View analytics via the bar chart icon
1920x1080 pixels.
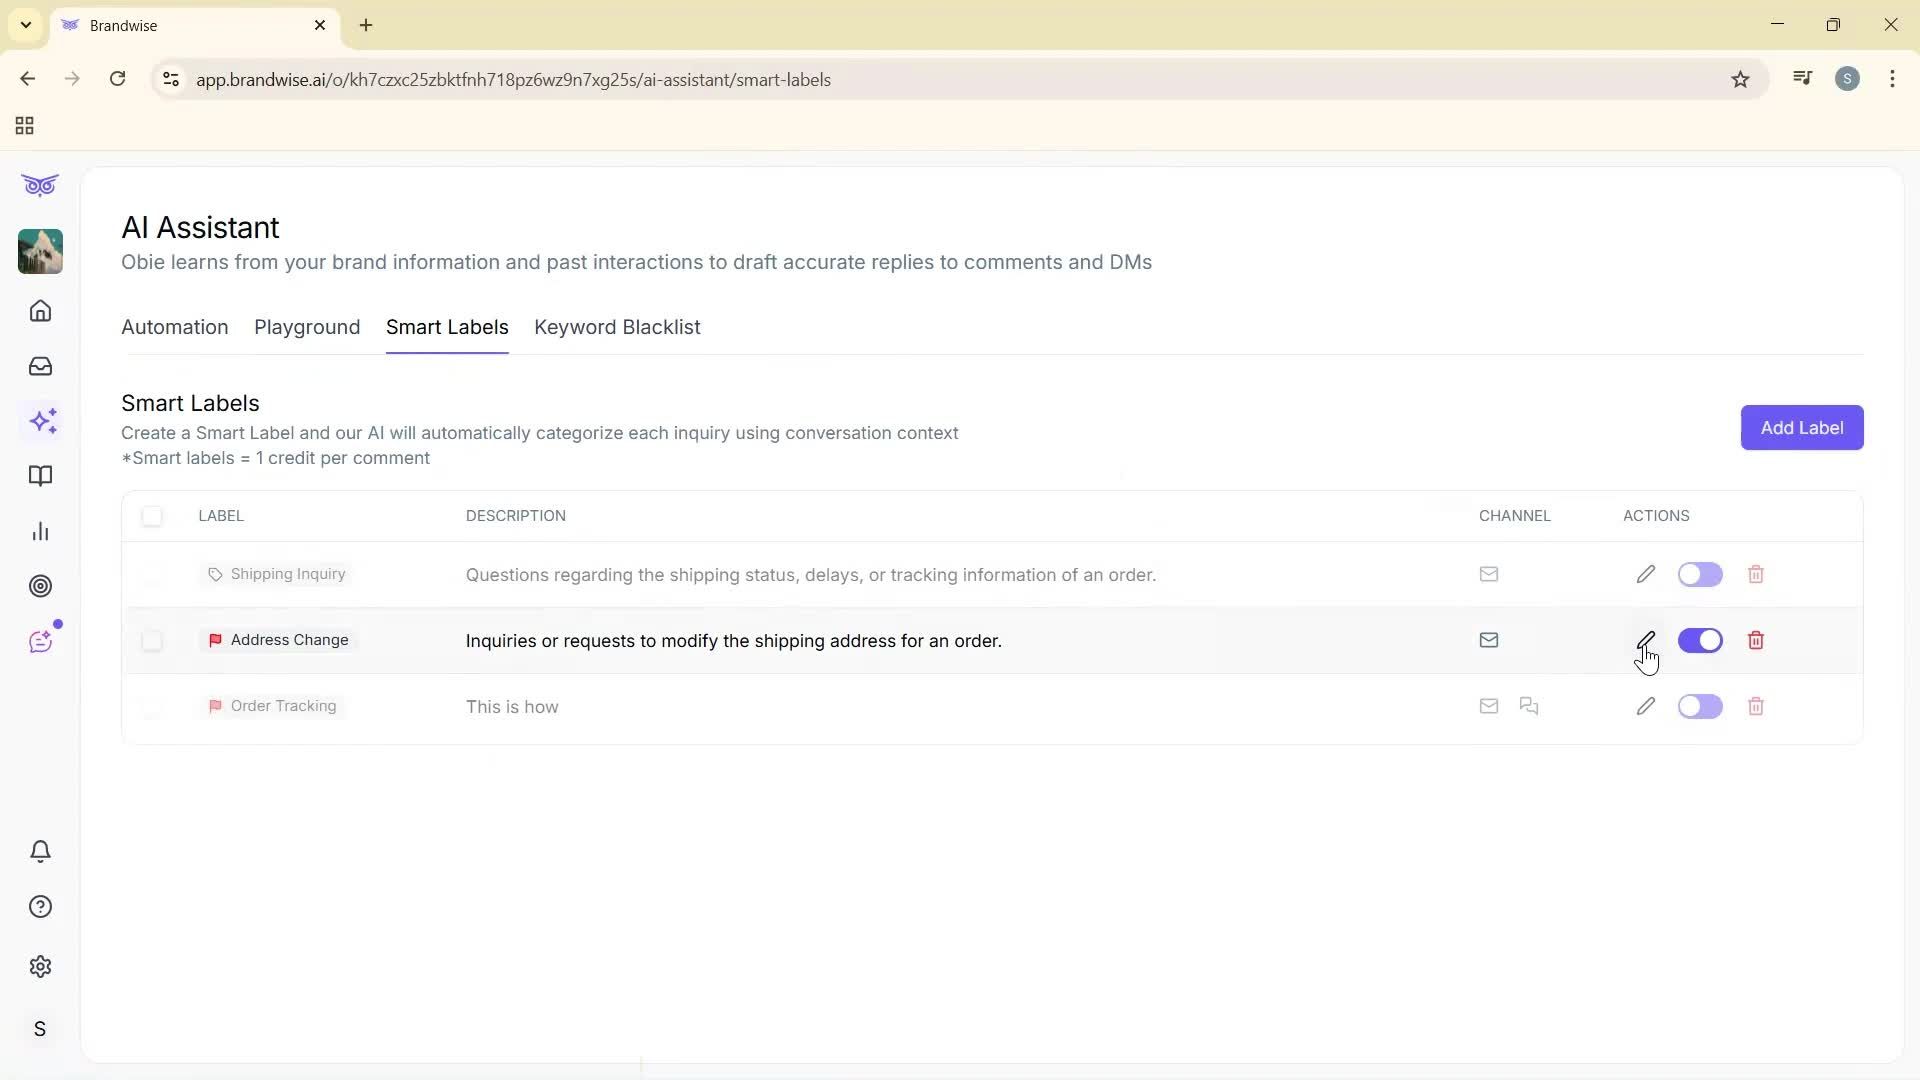41,530
